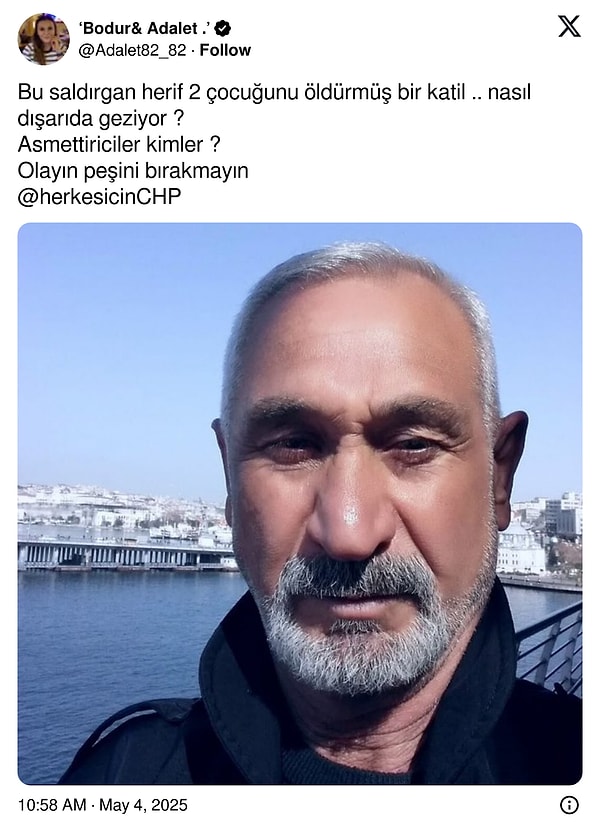Click the tweet line starting 'Bu saldırgan herif'
This screenshot has width=600, height=835.
[274, 92]
